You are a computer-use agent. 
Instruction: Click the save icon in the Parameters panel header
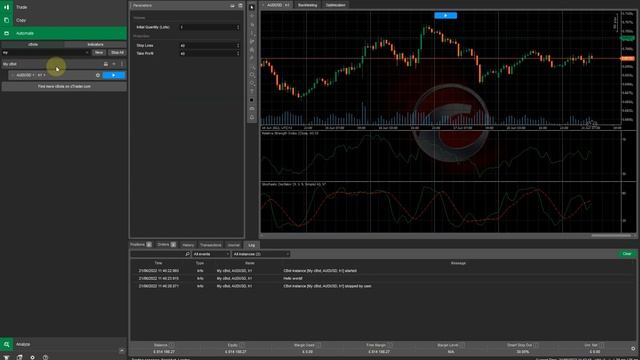pos(232,5)
